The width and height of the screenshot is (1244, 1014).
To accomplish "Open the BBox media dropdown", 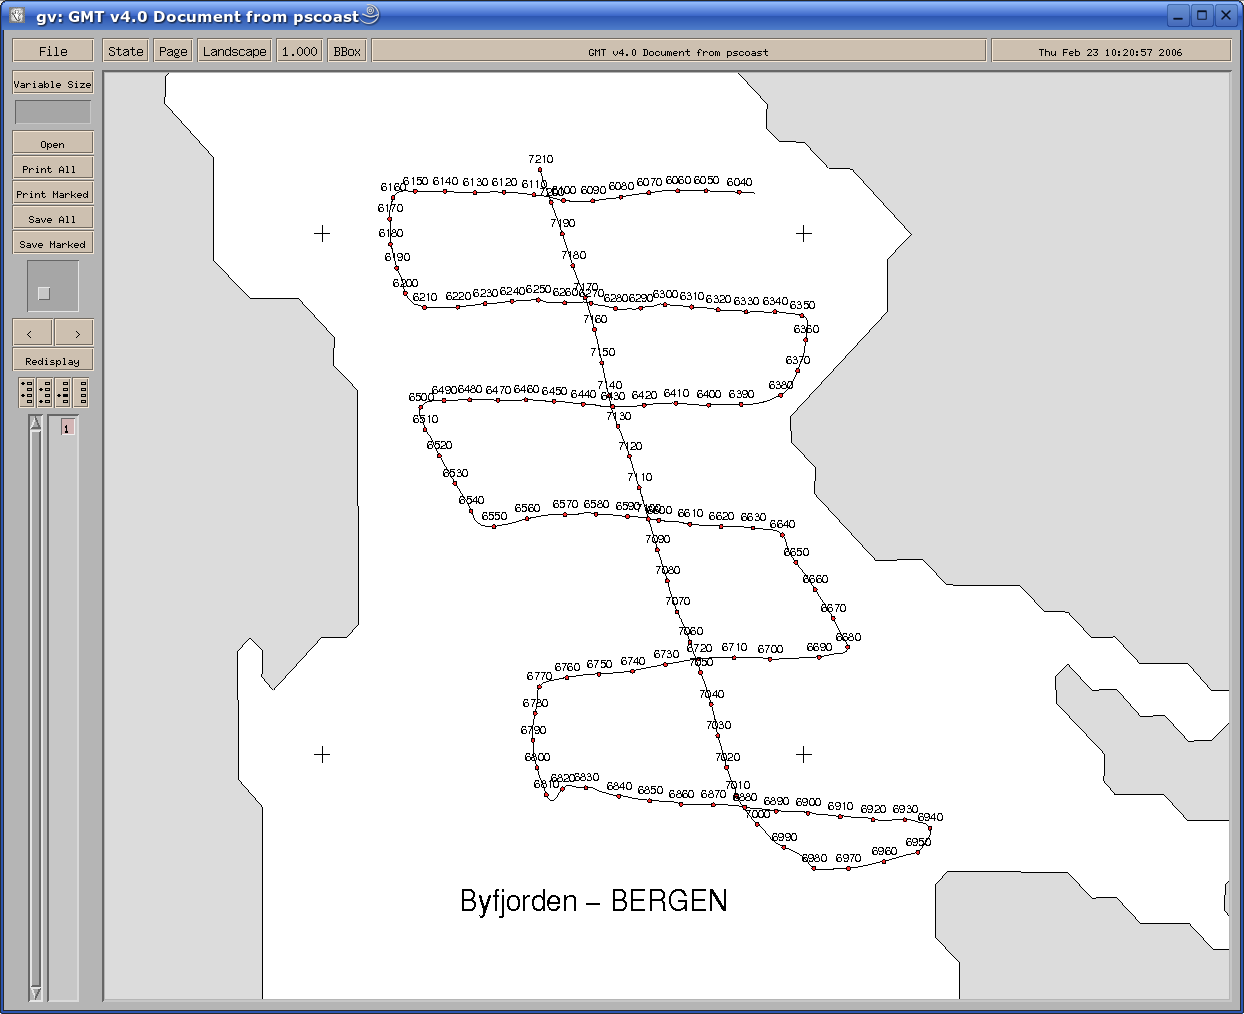I will click(x=347, y=51).
